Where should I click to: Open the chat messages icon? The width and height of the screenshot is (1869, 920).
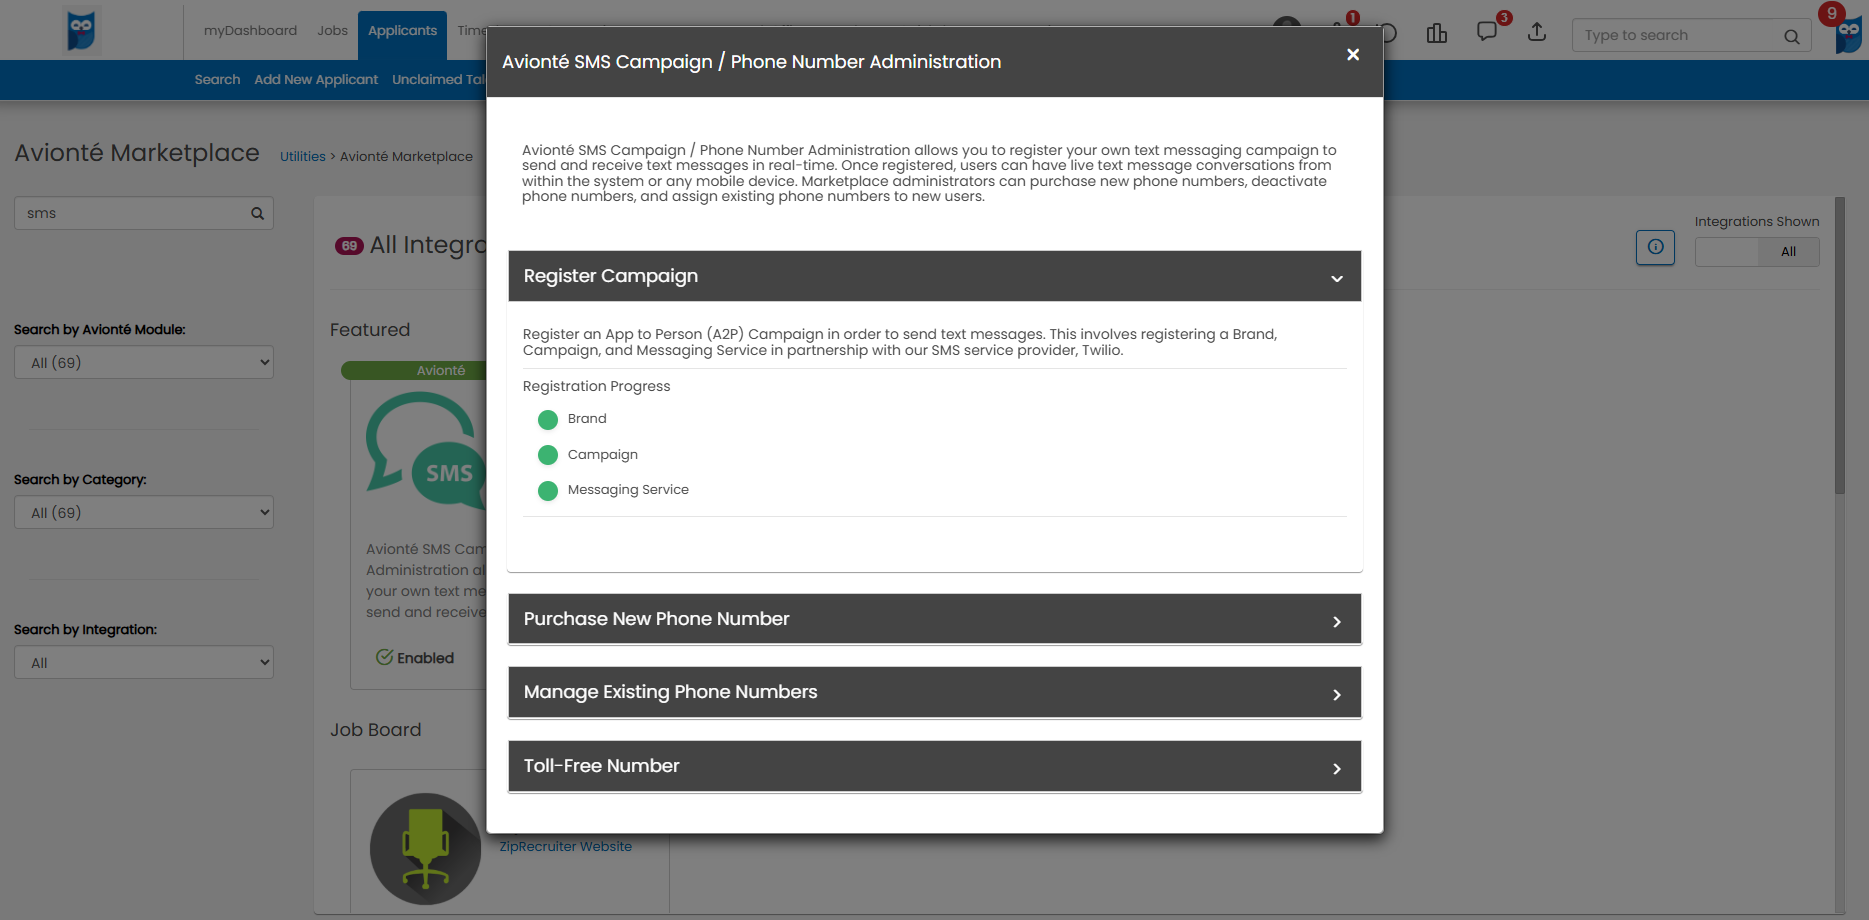1487,32
